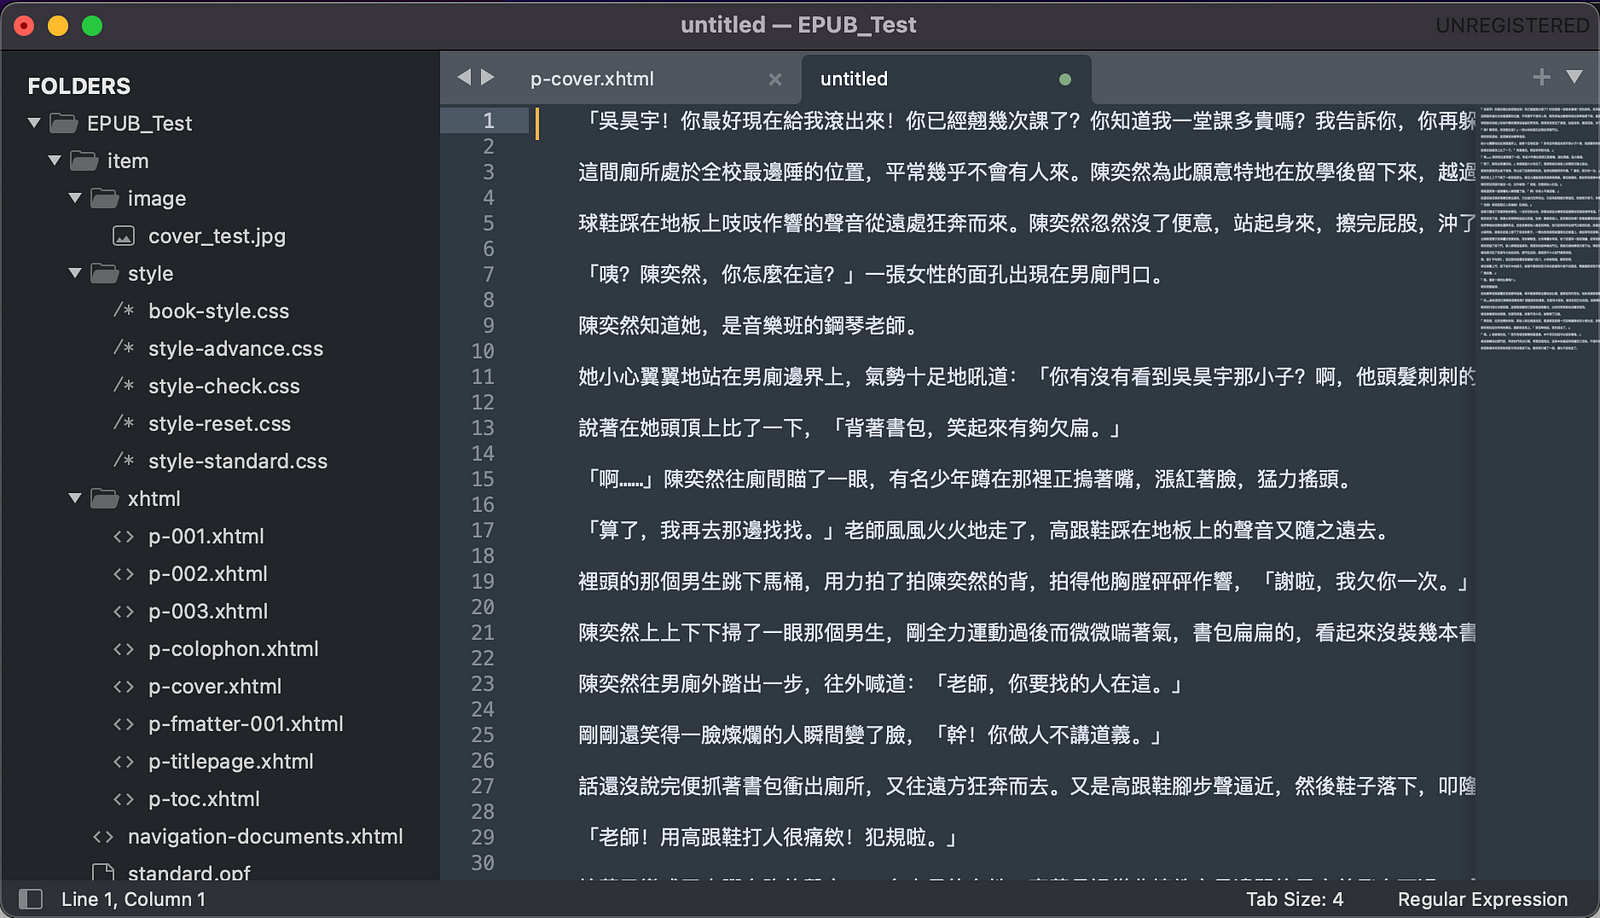Click markup icon beside p-002.xhtml

click(x=124, y=573)
